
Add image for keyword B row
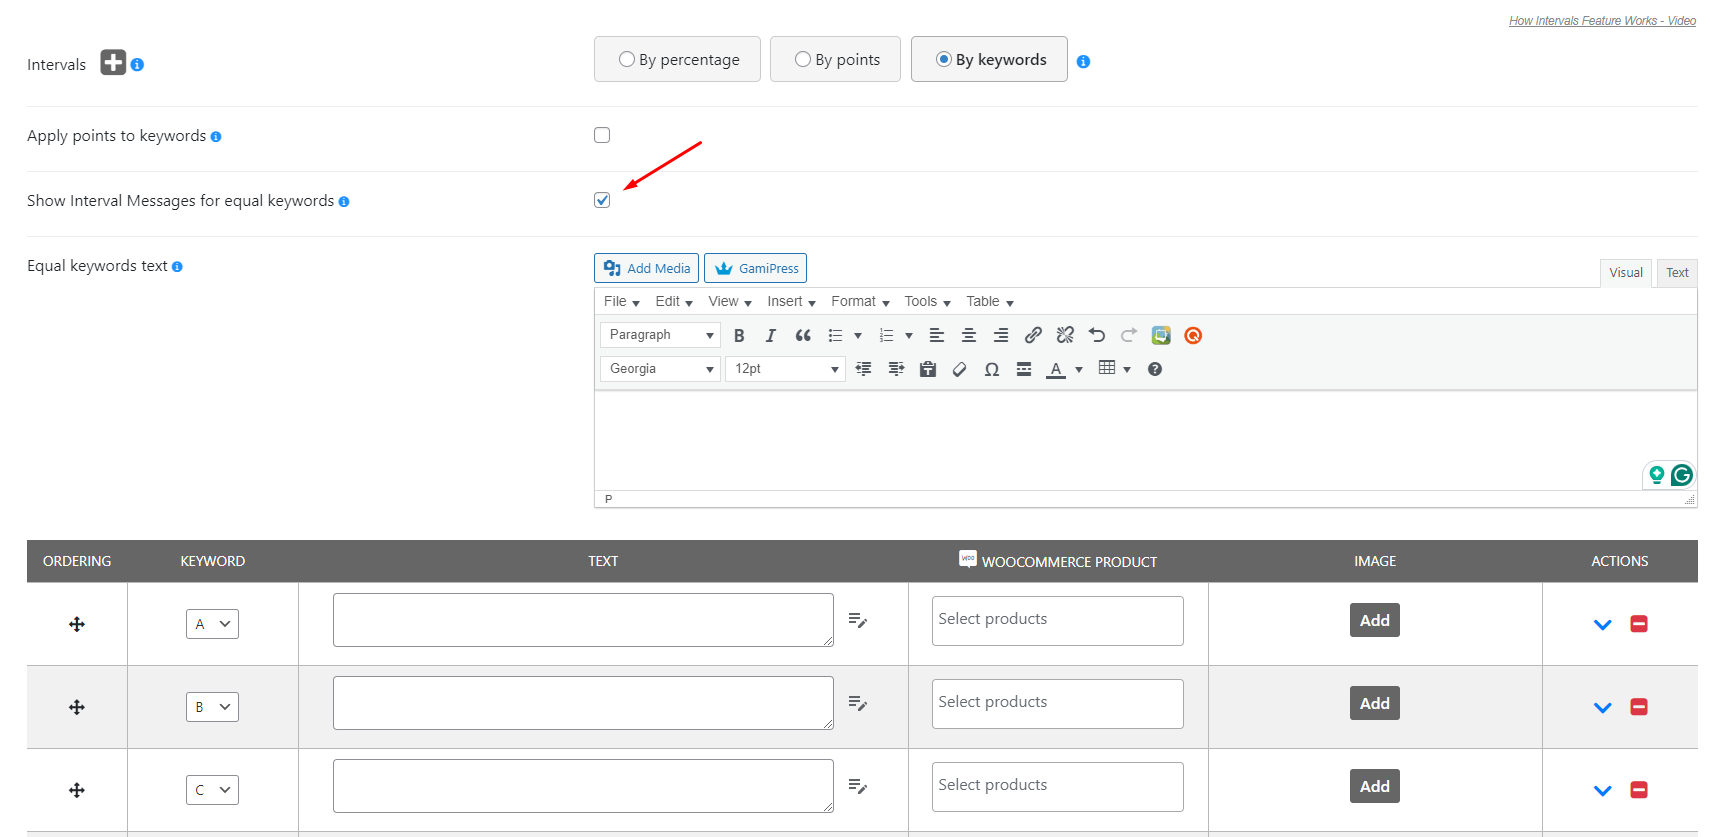(x=1375, y=703)
